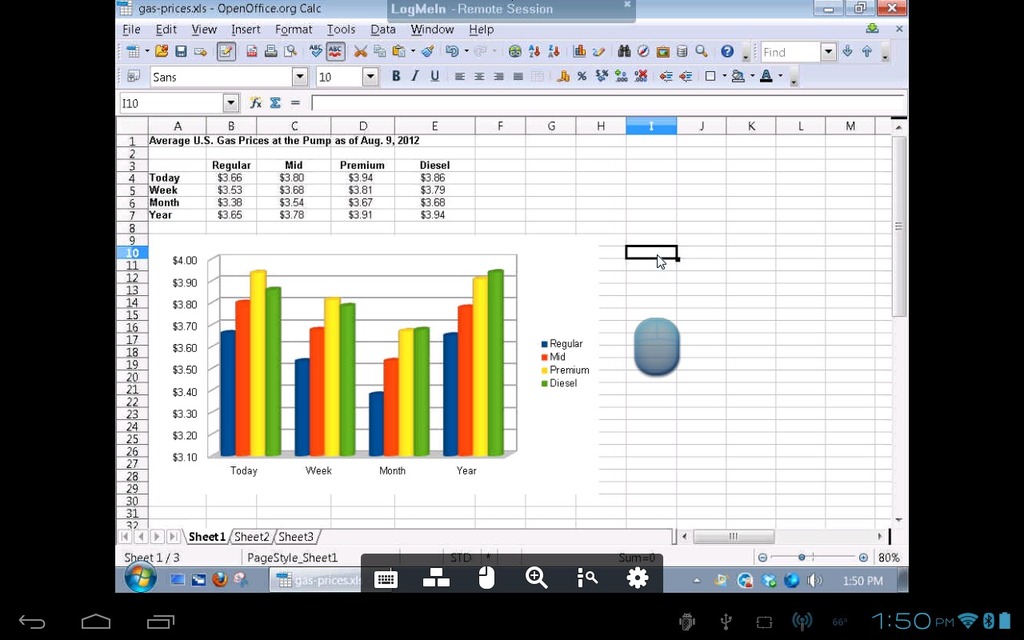Open Data Sources
Image resolution: width=1024 pixels, height=640 pixels.
pos(682,52)
